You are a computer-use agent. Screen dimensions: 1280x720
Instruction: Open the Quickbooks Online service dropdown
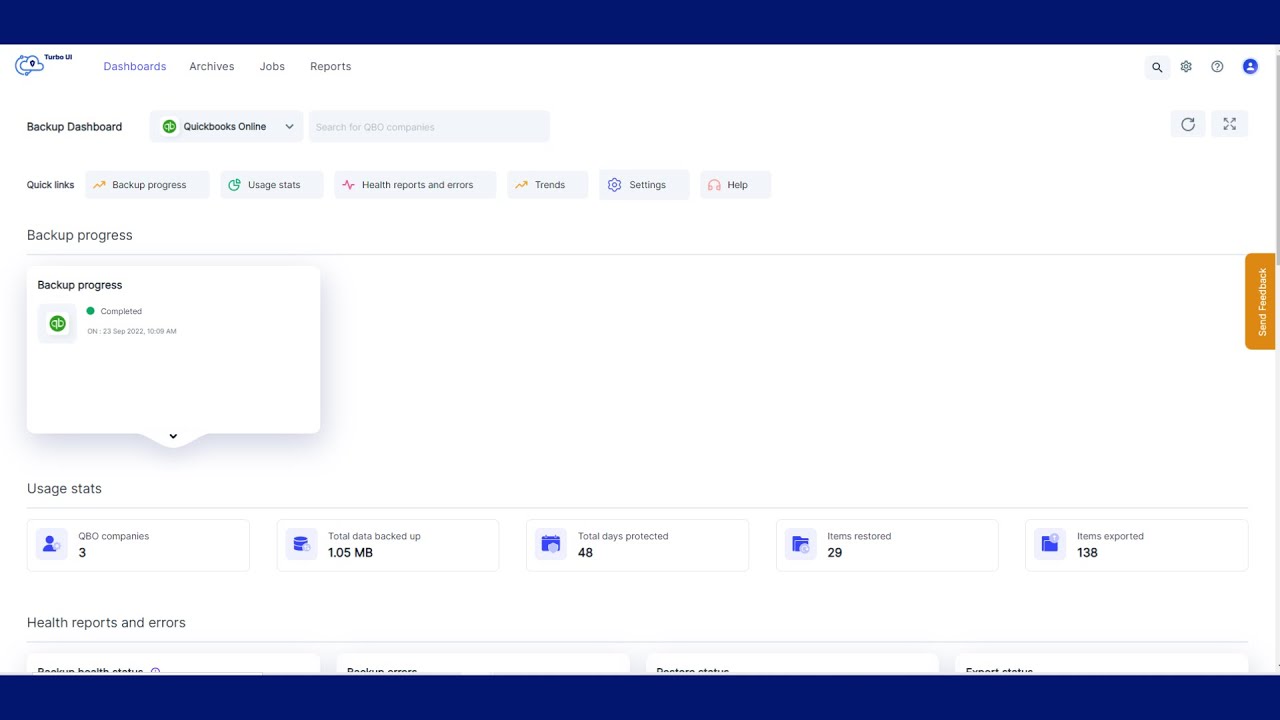226,127
